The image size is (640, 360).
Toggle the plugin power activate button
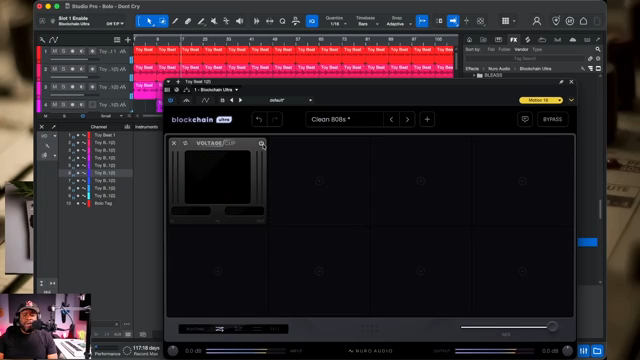[x=171, y=100]
